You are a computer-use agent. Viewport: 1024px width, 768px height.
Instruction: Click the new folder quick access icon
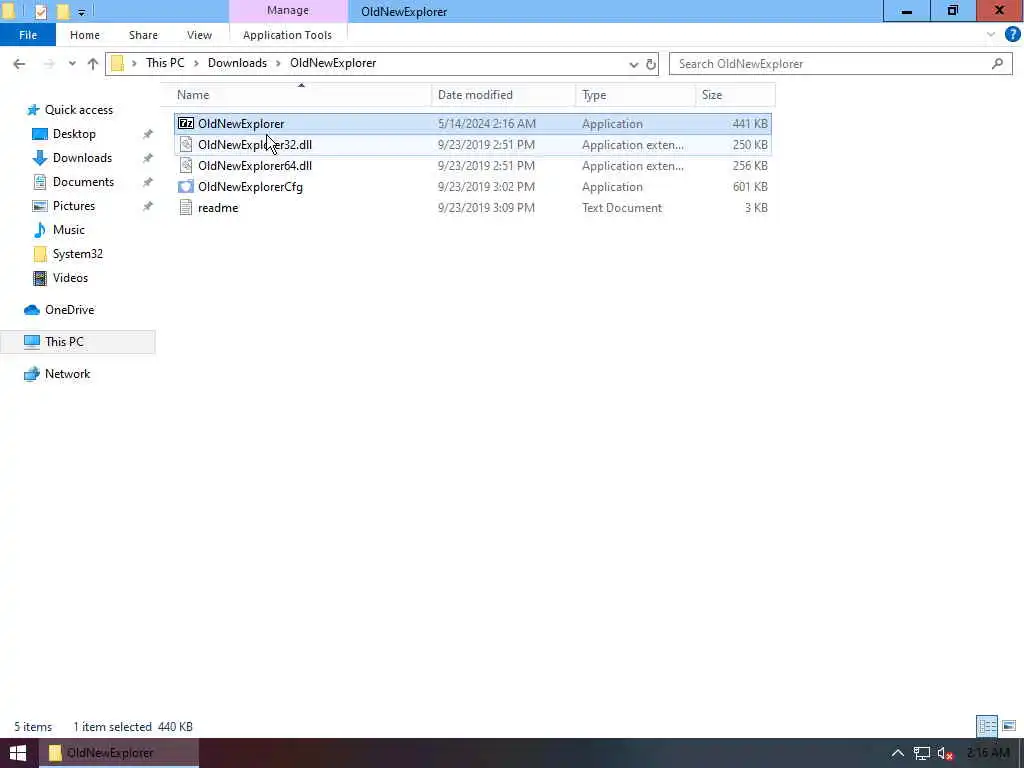[63, 11]
